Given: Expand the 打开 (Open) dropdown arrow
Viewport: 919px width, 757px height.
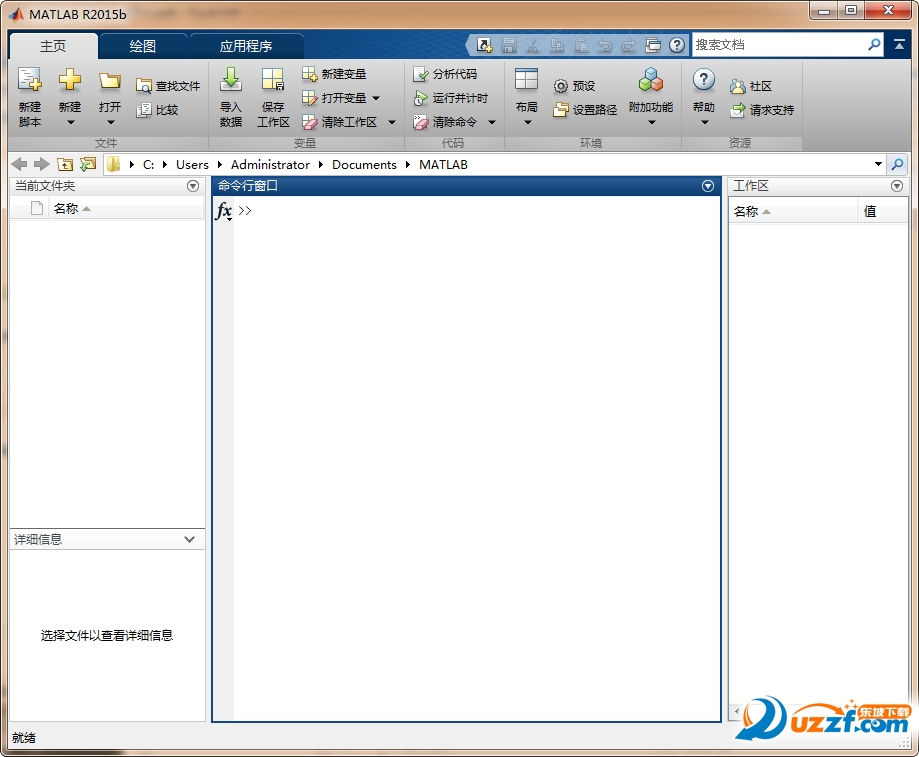Looking at the screenshot, I should tap(111, 122).
